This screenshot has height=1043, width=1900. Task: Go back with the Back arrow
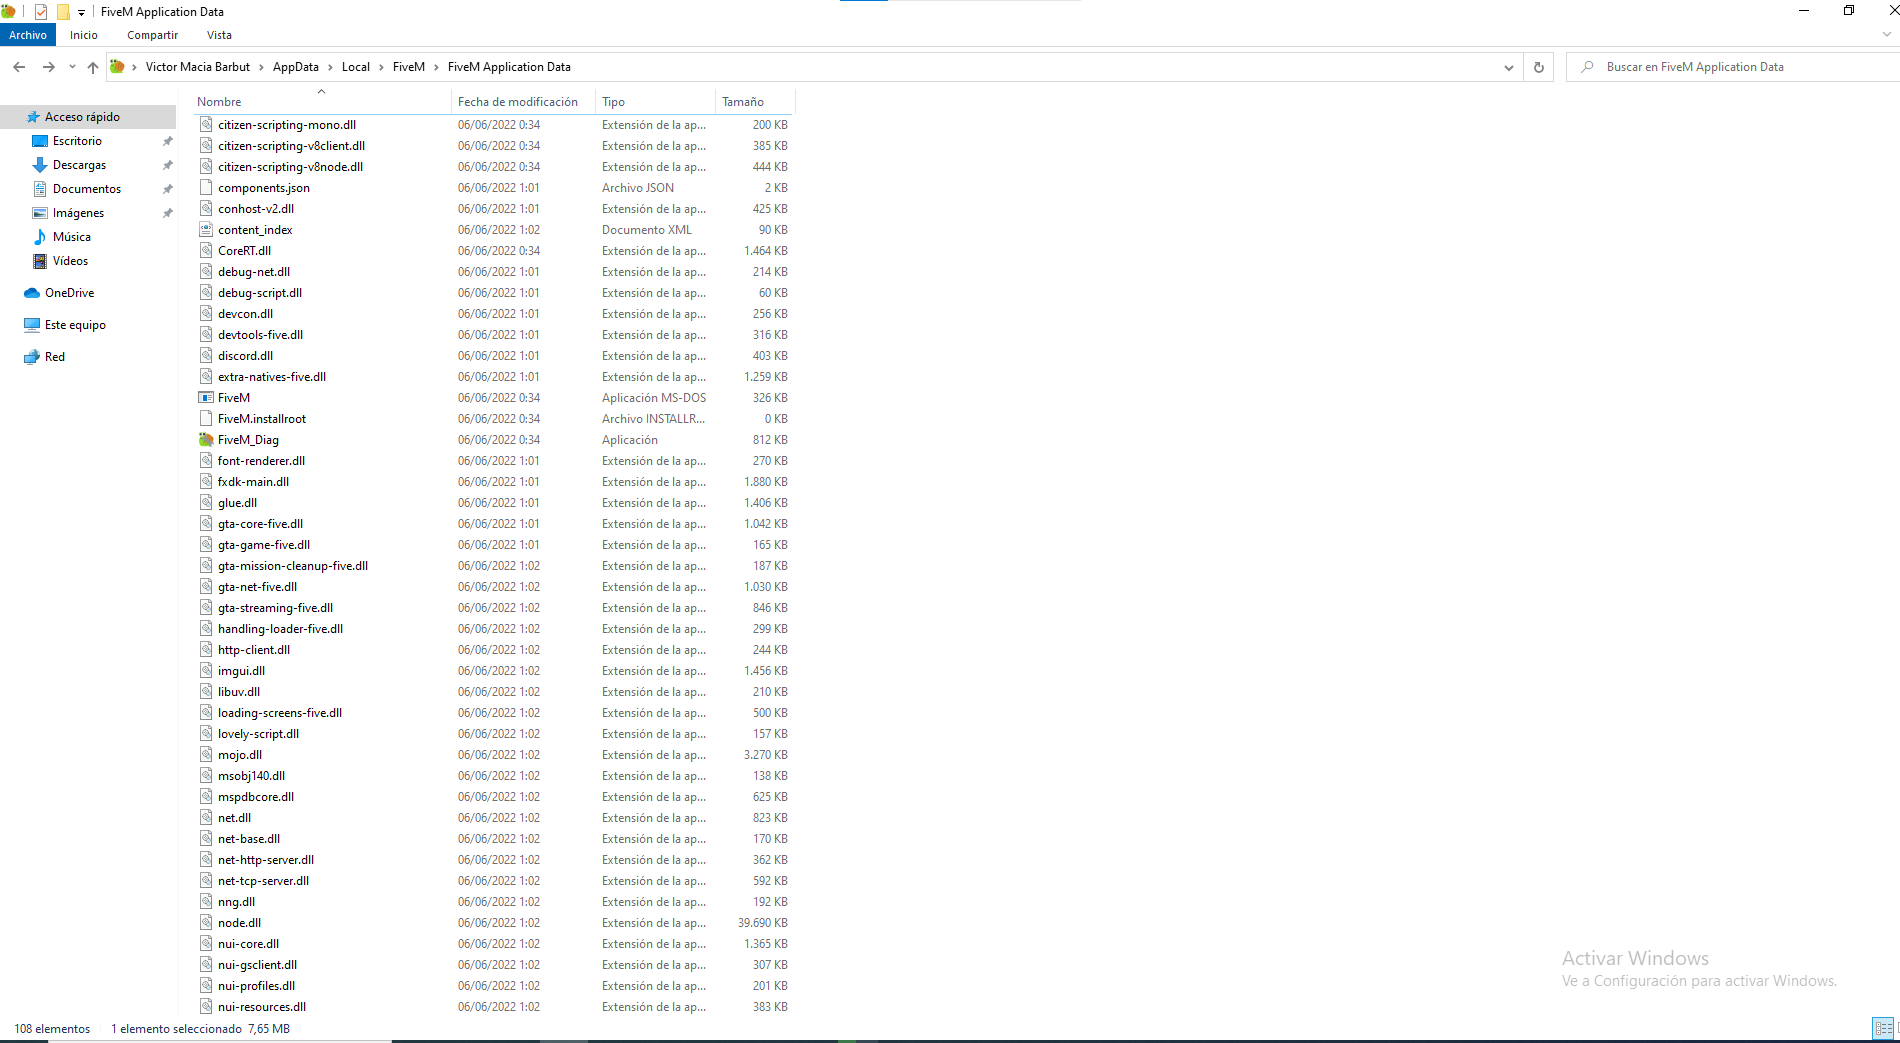coord(19,67)
